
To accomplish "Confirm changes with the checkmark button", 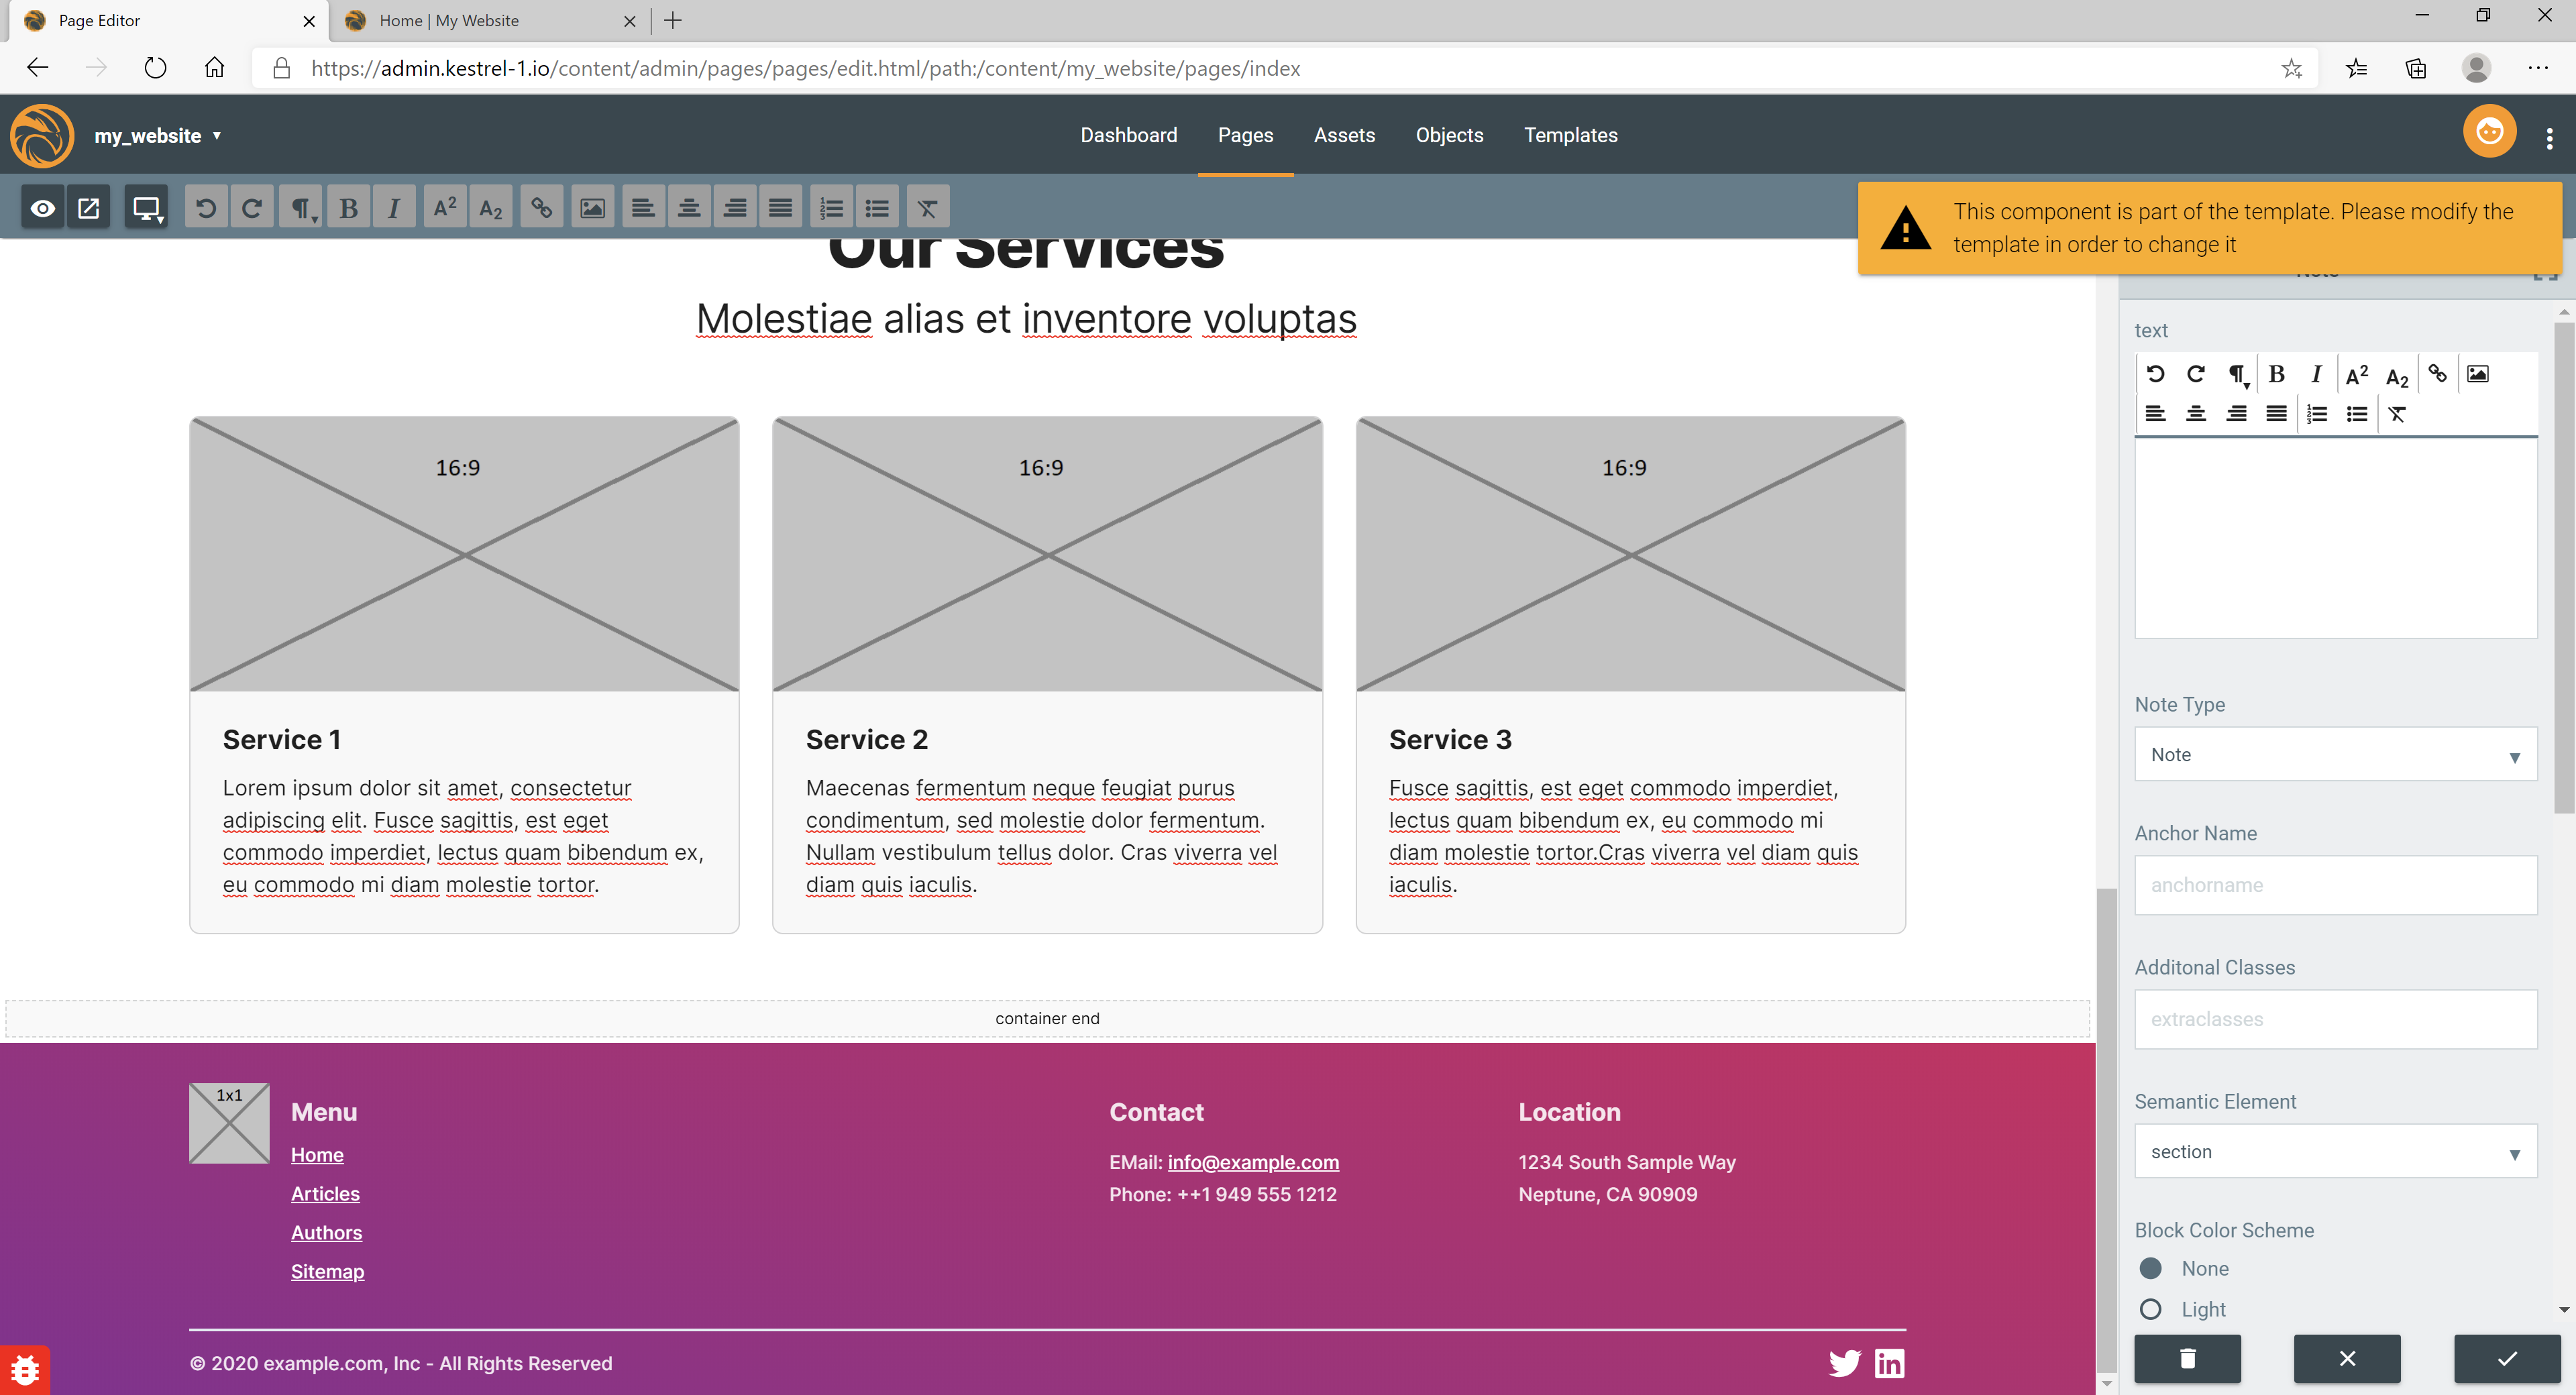I will 2506,1358.
